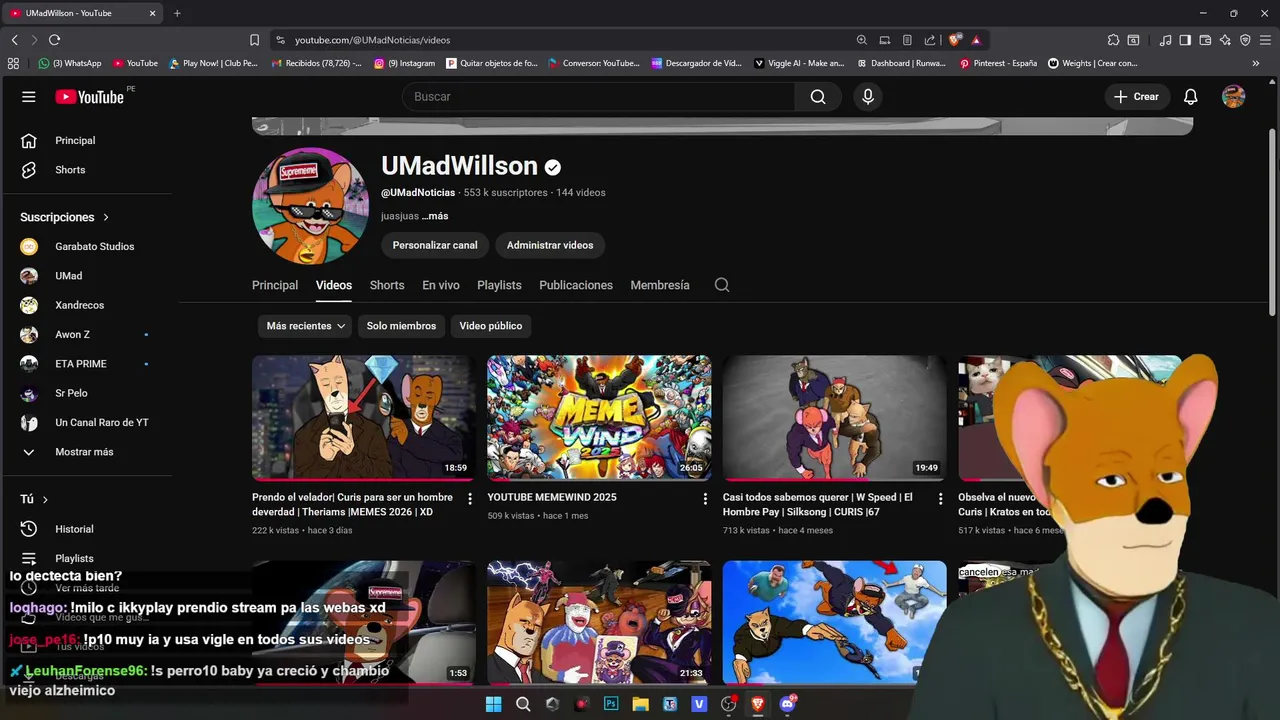Open the Prendo el velador video thumbnail
Viewport: 1280px width, 720px height.
364,418
